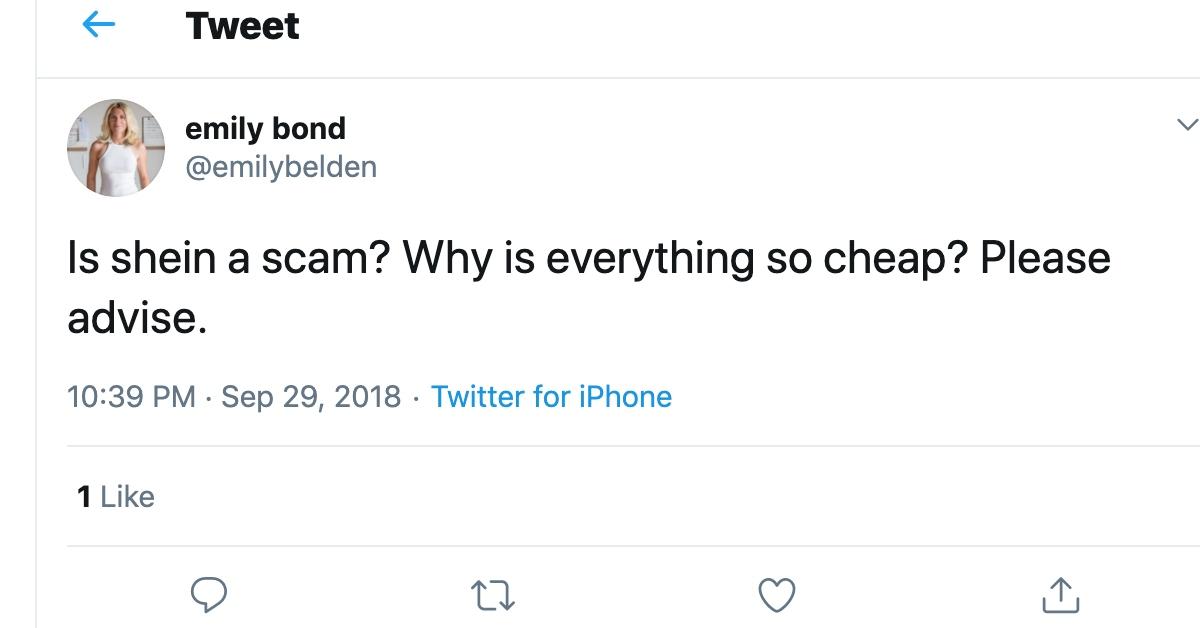Open the @emilybelden handle link

281,166
